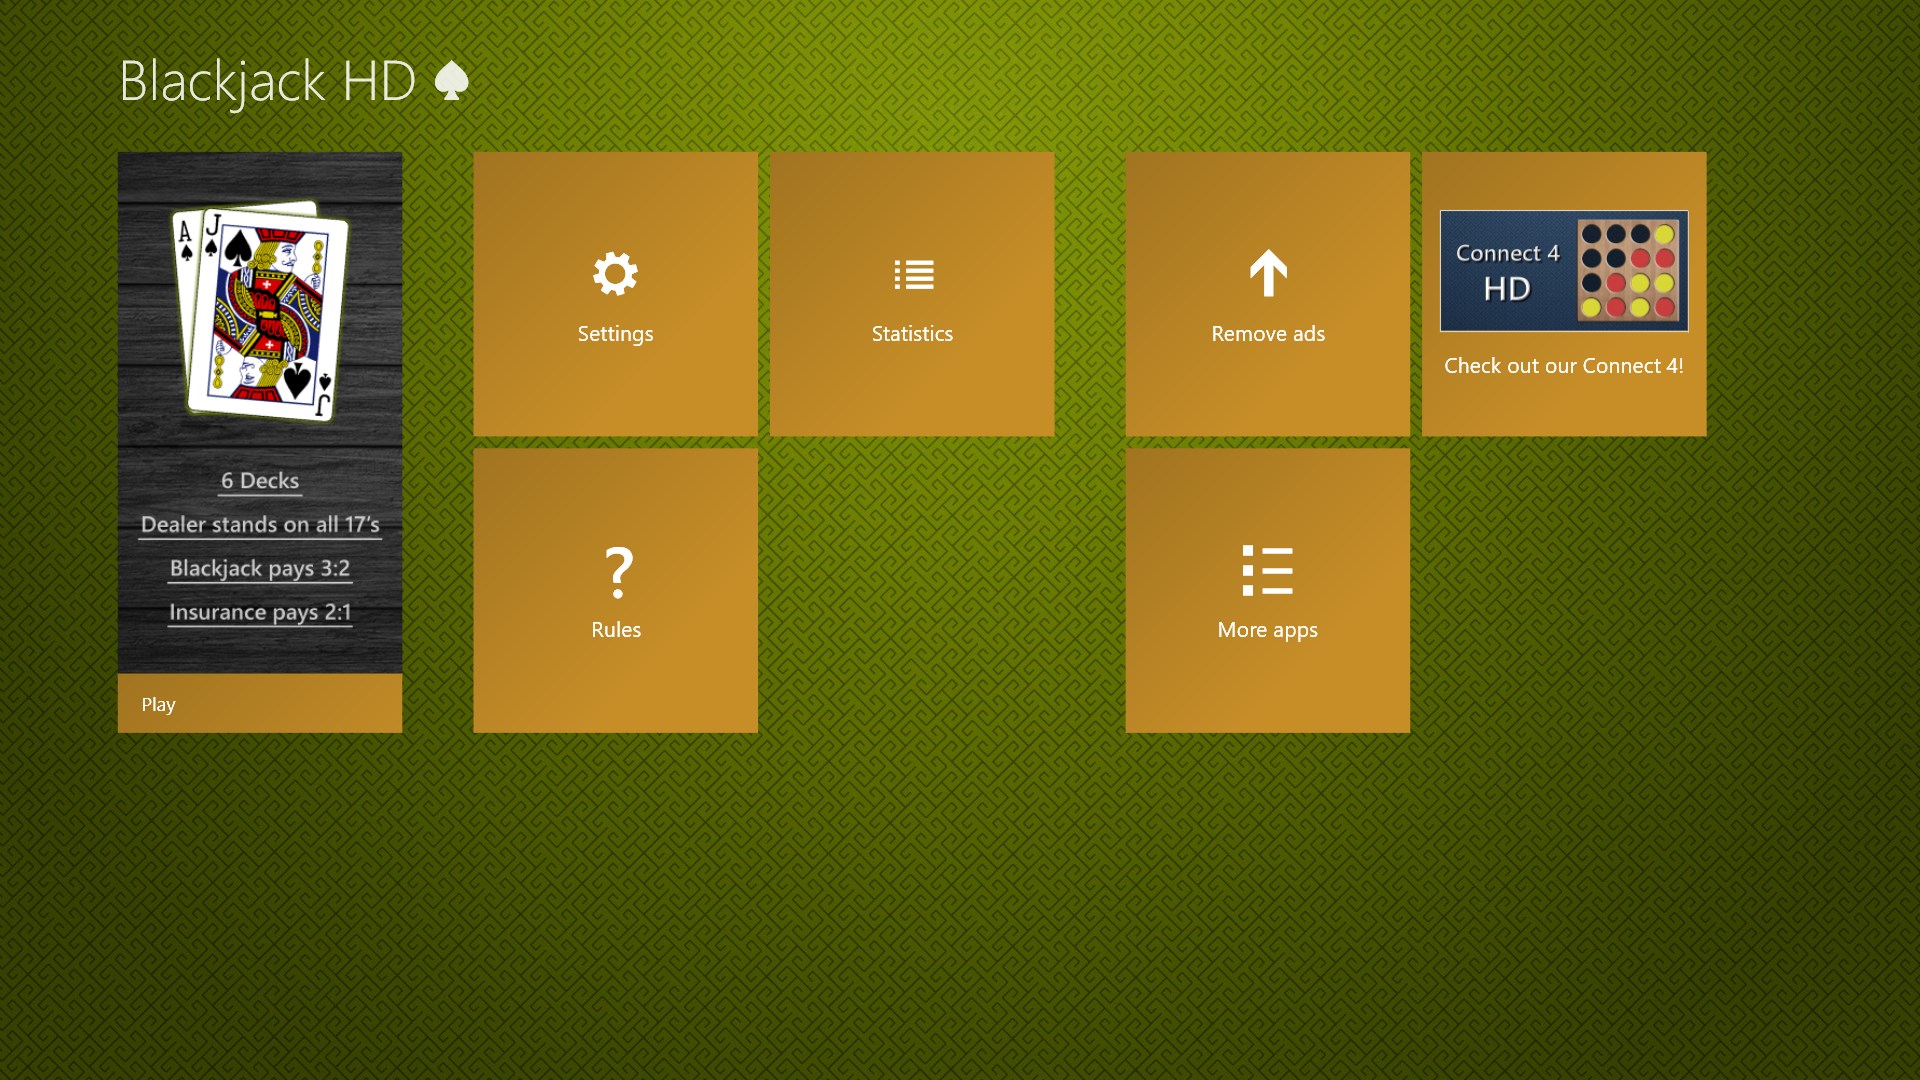Click the Blackjack HD title text

click(x=267, y=81)
